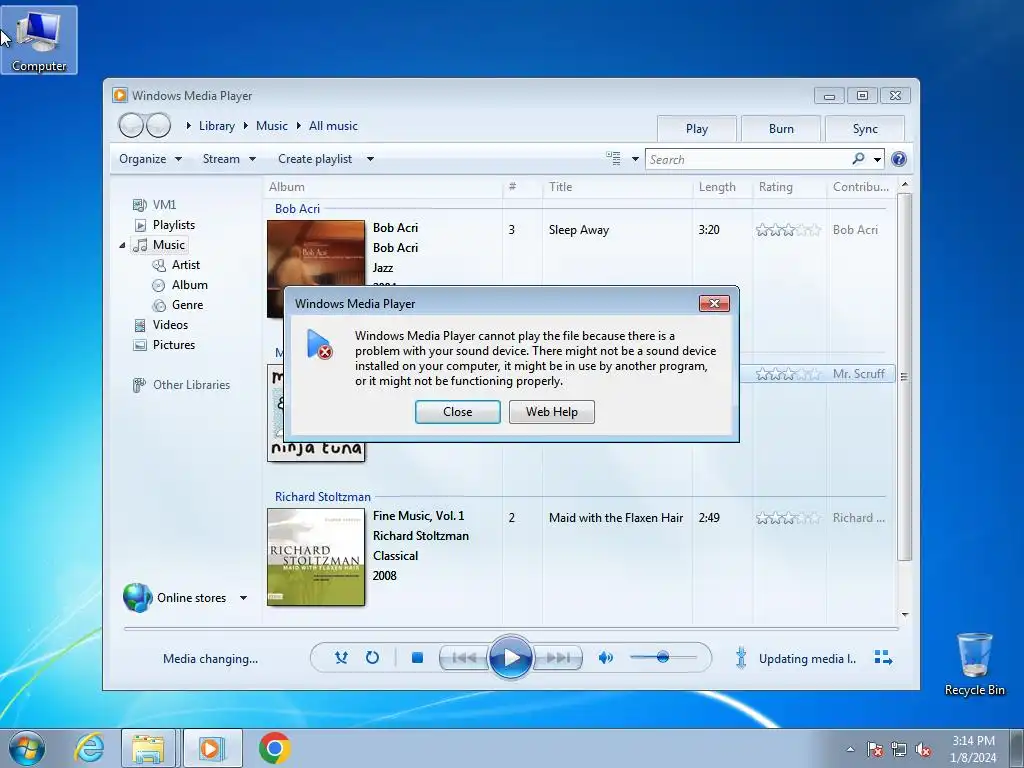
Task: Open Playlists in the sidebar
Action: pyautogui.click(x=164, y=225)
